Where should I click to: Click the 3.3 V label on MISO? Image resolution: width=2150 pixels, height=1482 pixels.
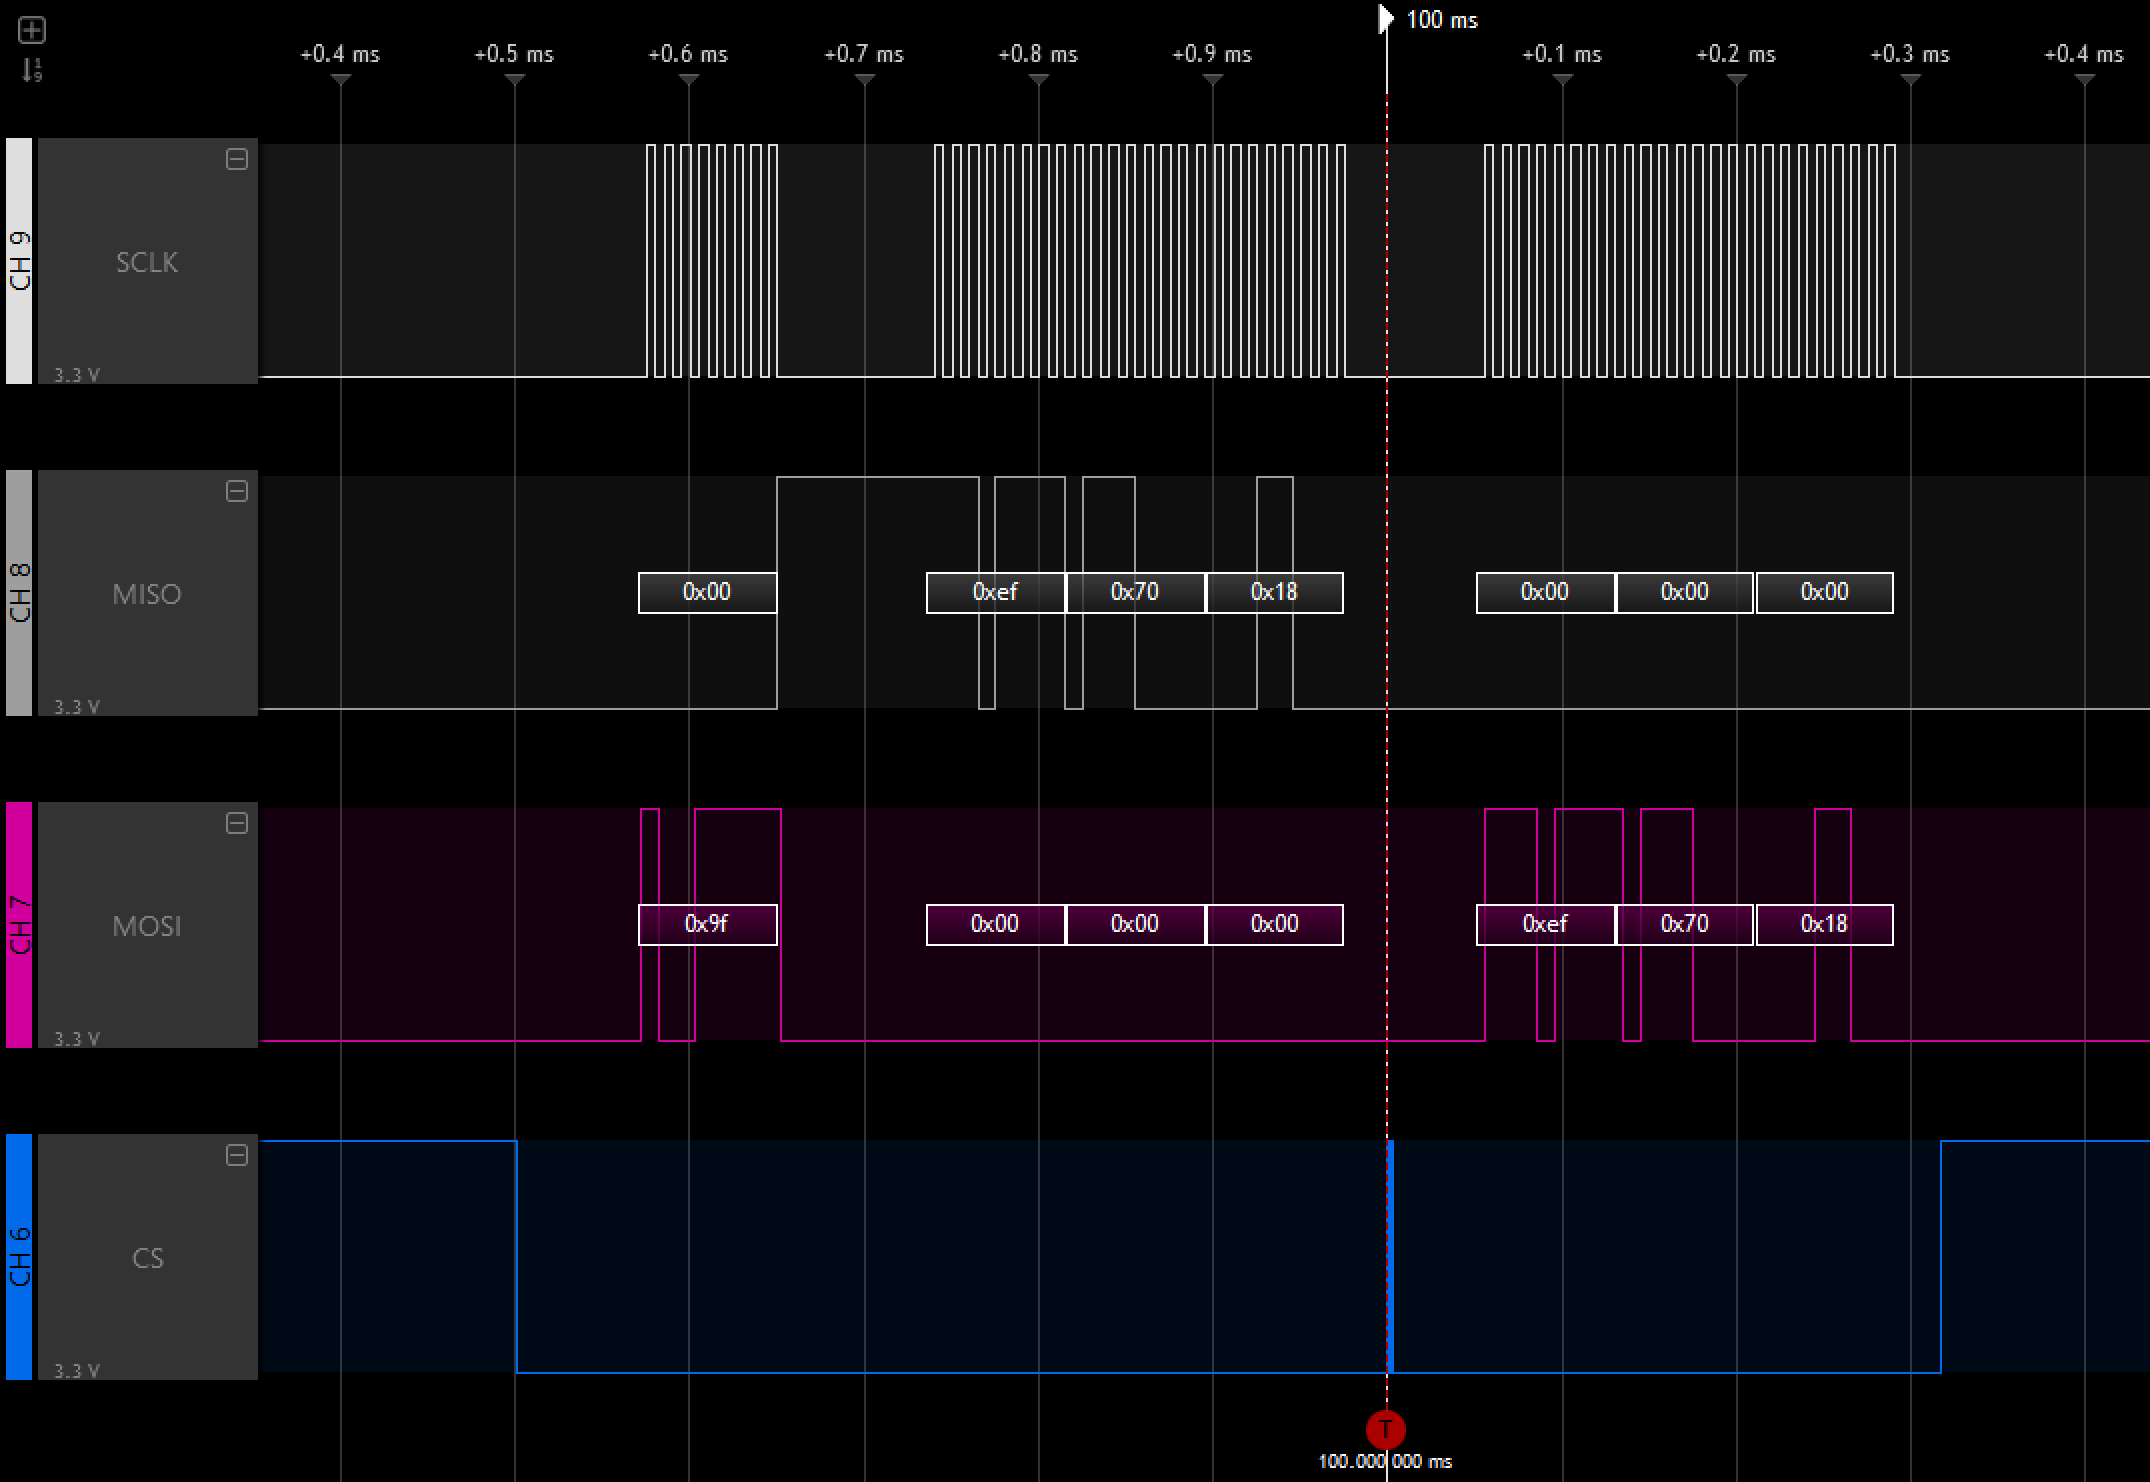click(77, 707)
